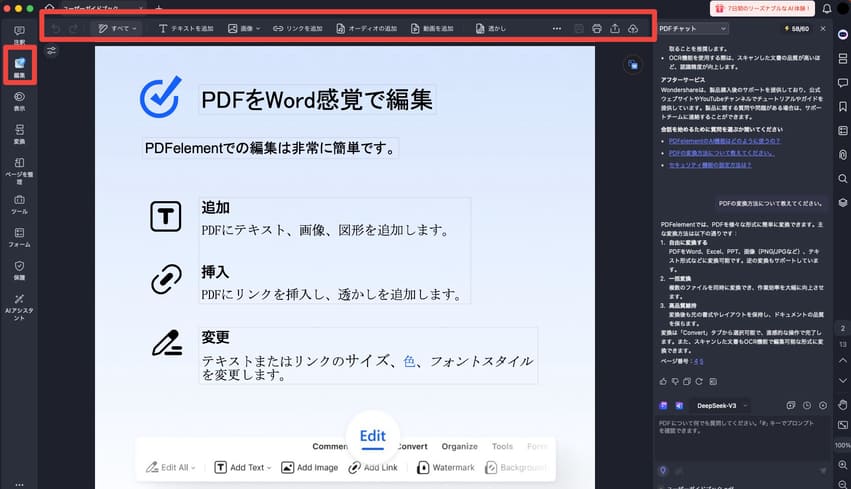The image size is (851, 489).
Task: Click second suggested question link about PDF conversion
Action: click(x=721, y=153)
